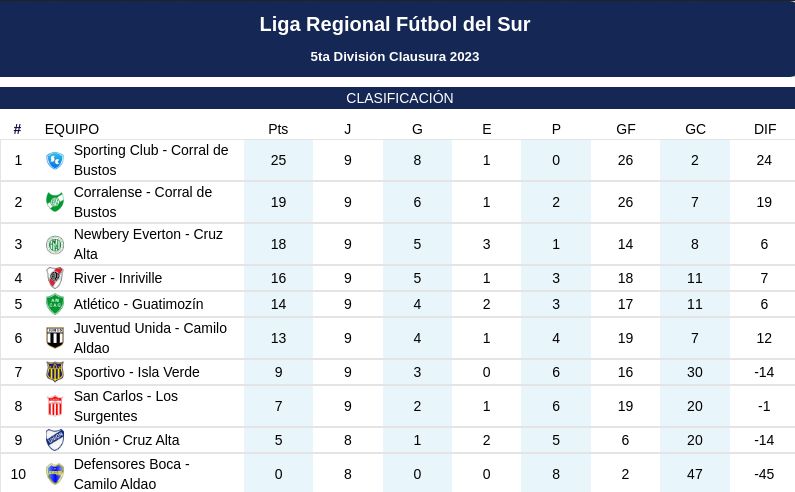
Task: Click the Defensores Boca crest icon
Action: [55, 474]
